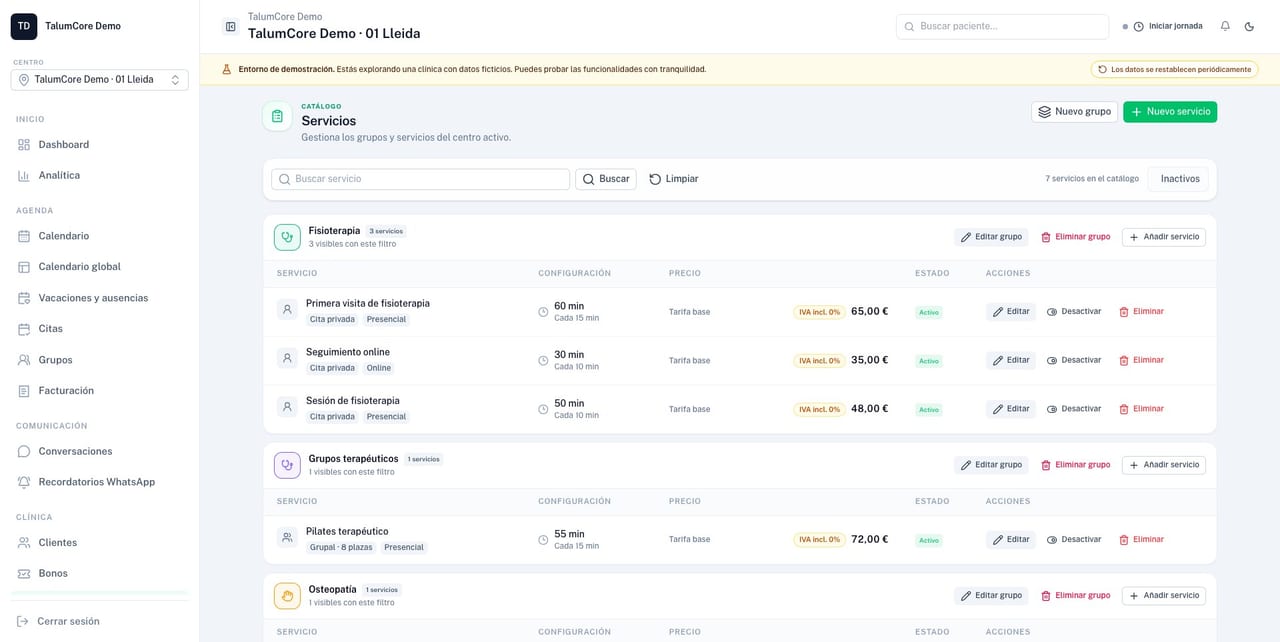The height and width of the screenshot is (642, 1280).
Task: Click the TD account avatar
Action: tap(24, 26)
